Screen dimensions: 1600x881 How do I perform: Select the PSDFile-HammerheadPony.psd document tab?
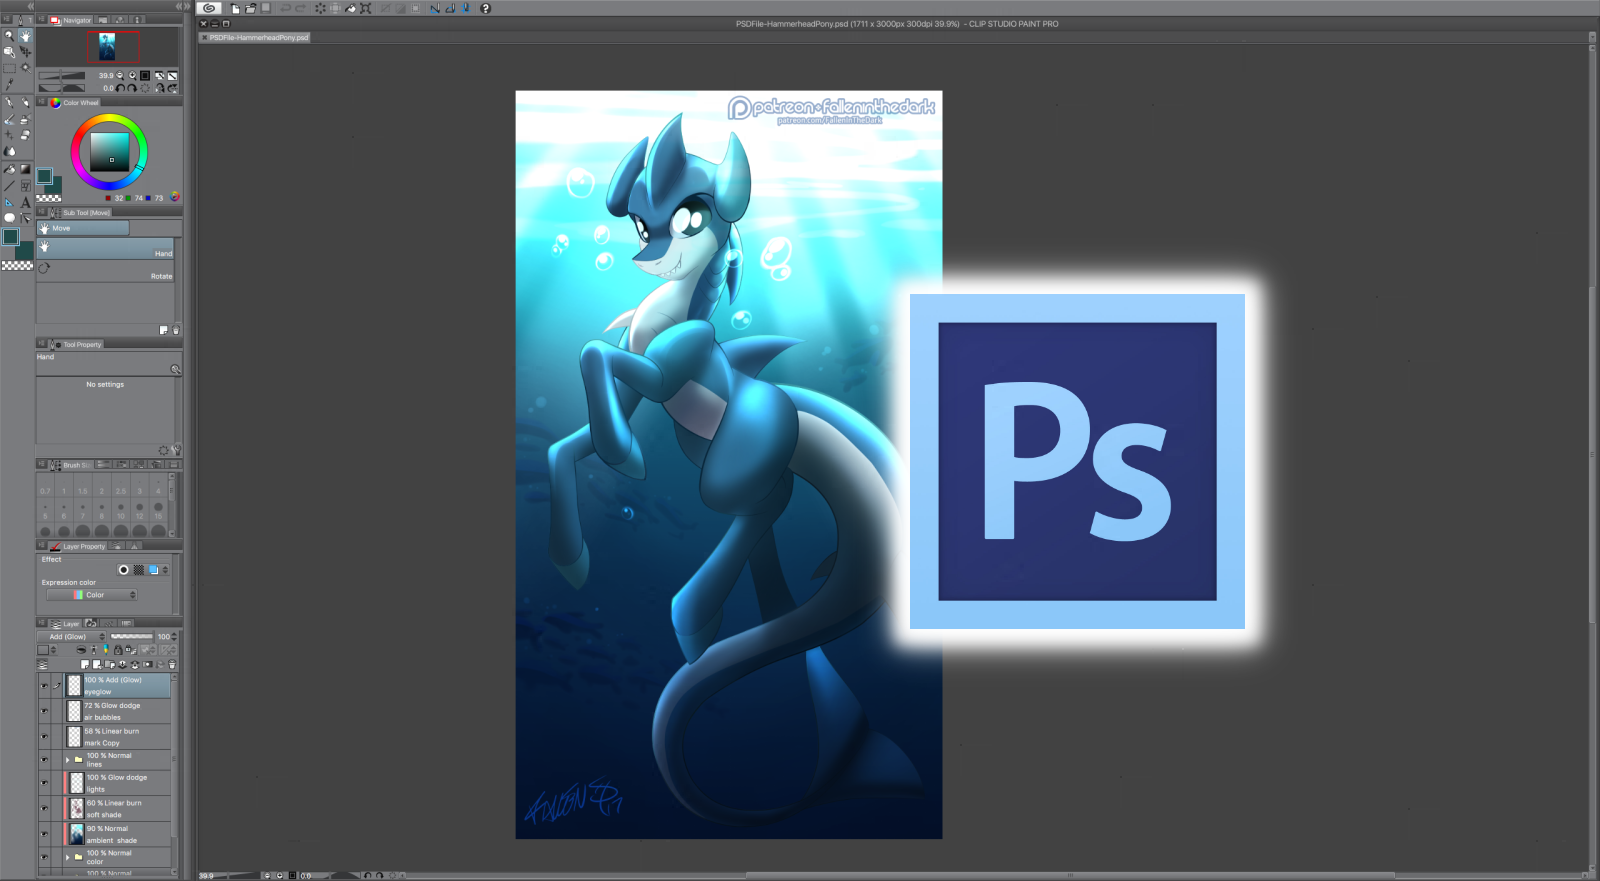pyautogui.click(x=255, y=38)
